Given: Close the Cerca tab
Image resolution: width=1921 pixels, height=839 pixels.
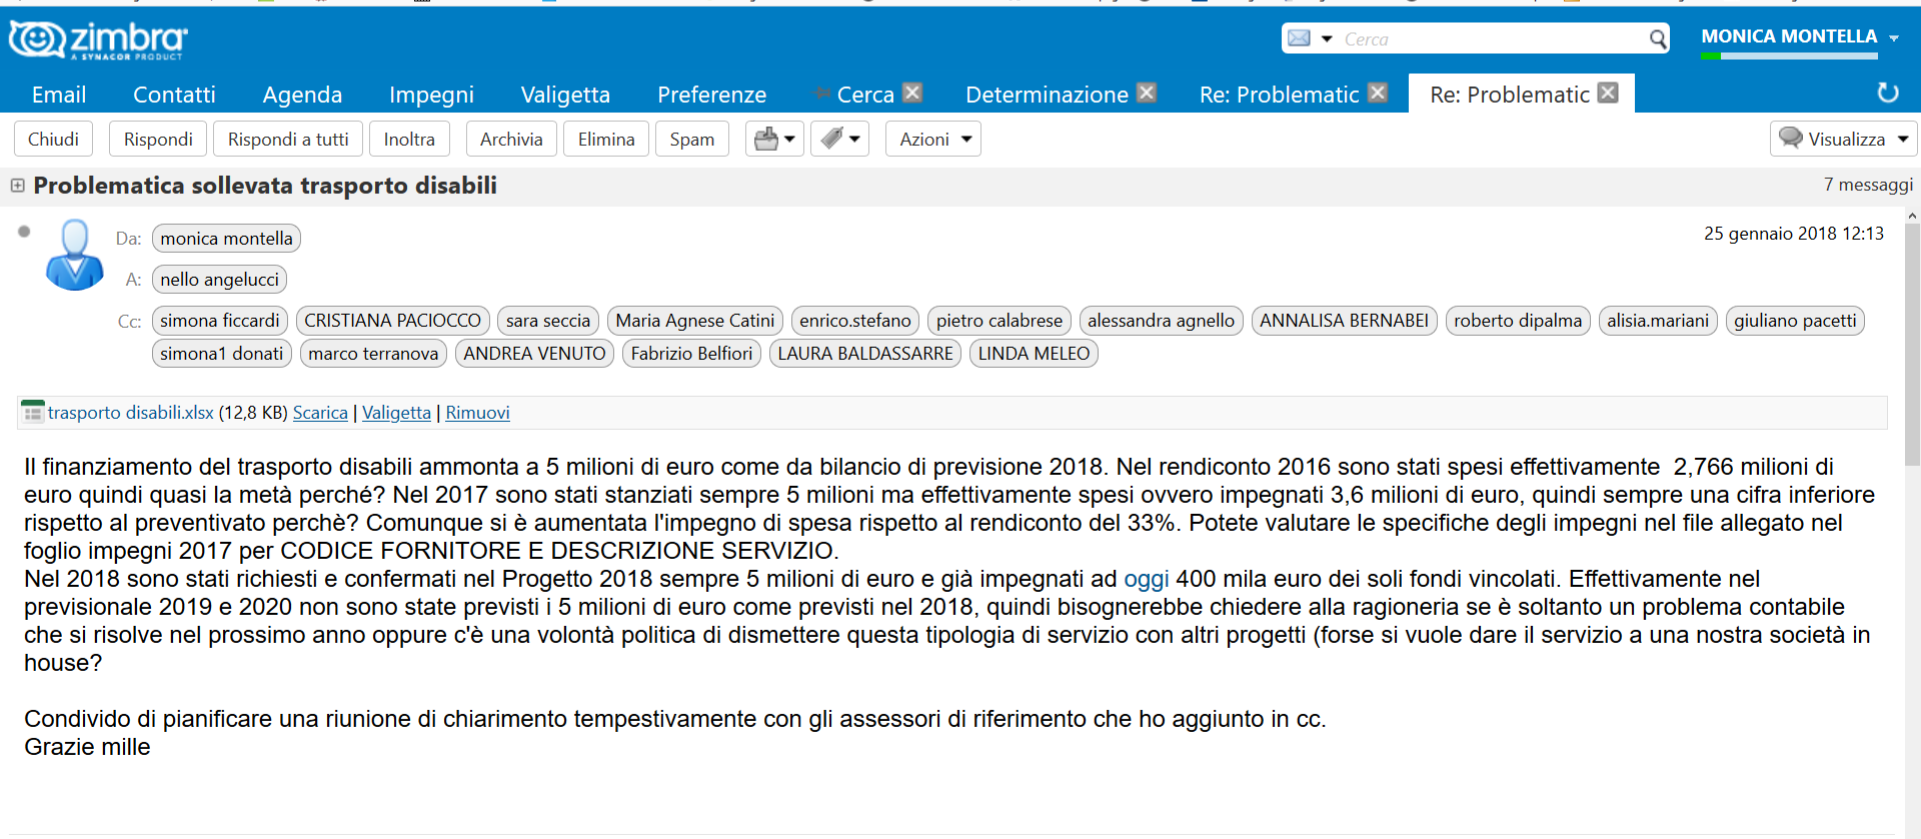Looking at the screenshot, I should pos(912,93).
